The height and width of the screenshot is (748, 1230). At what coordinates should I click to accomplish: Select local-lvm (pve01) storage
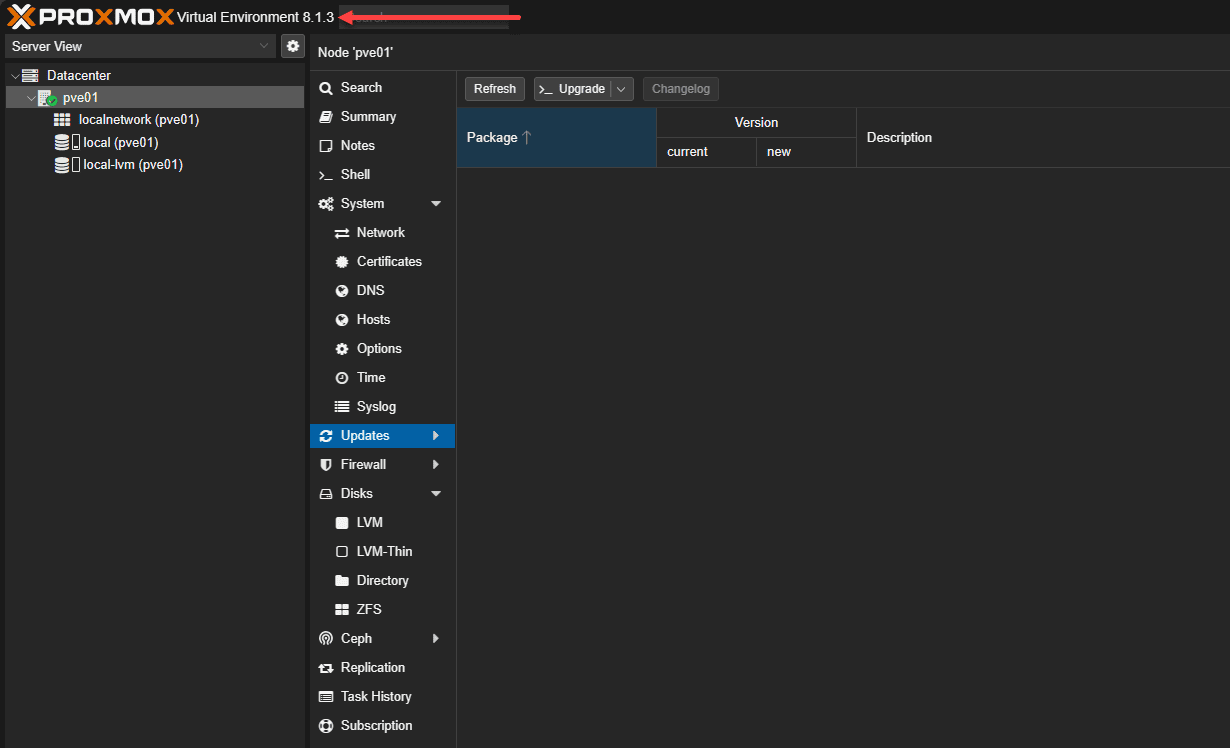(x=133, y=165)
